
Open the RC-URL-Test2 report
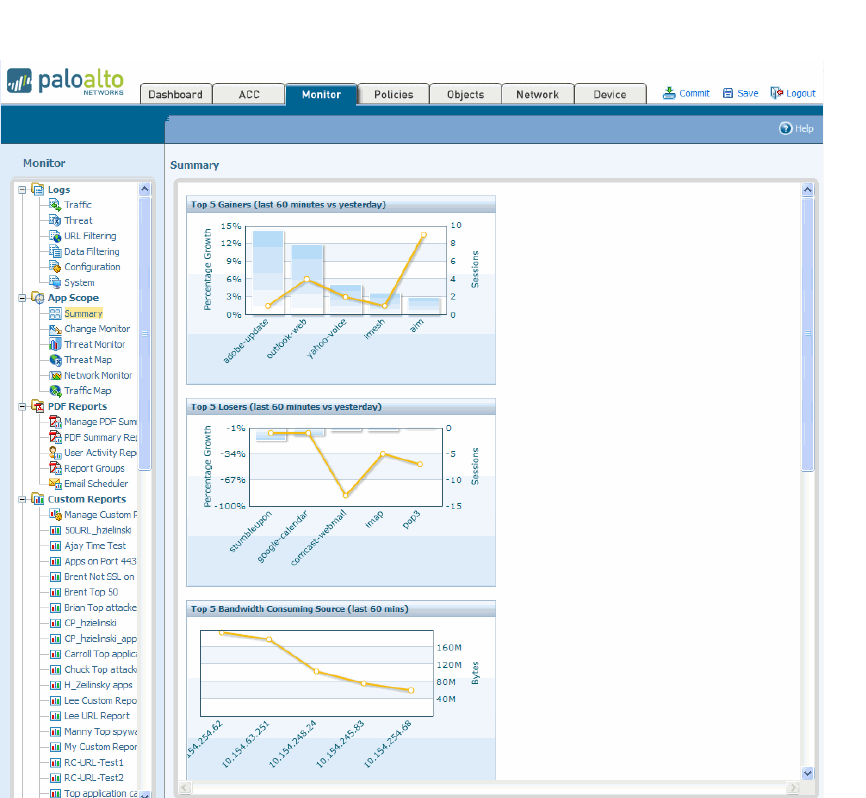[x=94, y=778]
